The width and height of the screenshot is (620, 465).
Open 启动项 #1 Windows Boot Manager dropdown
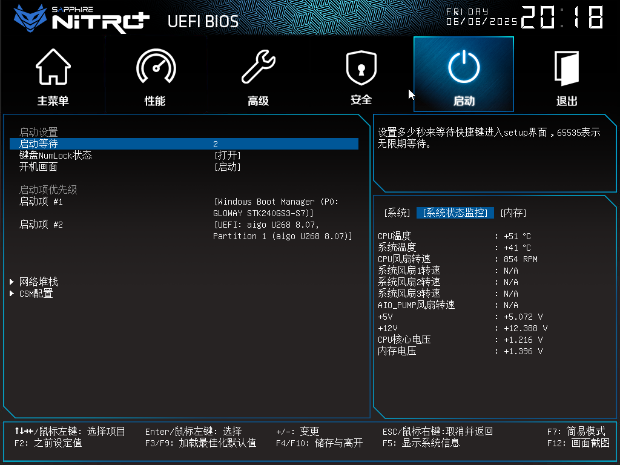276,207
